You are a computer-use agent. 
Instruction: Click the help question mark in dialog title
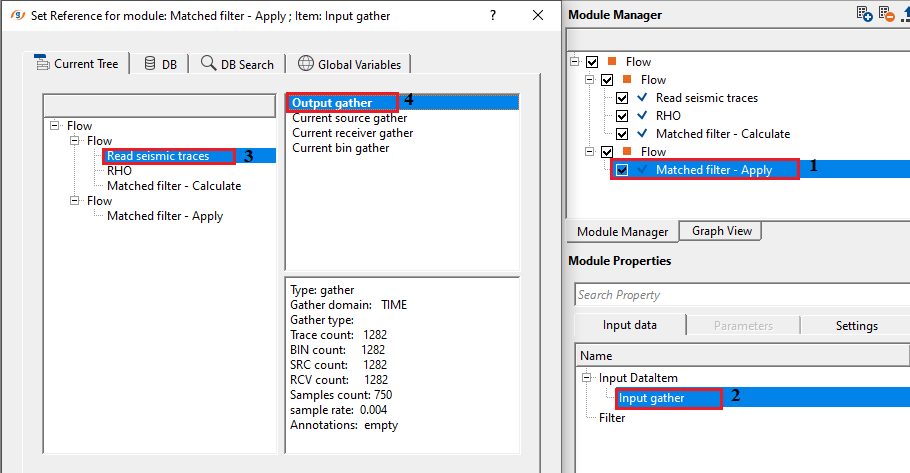click(x=494, y=16)
